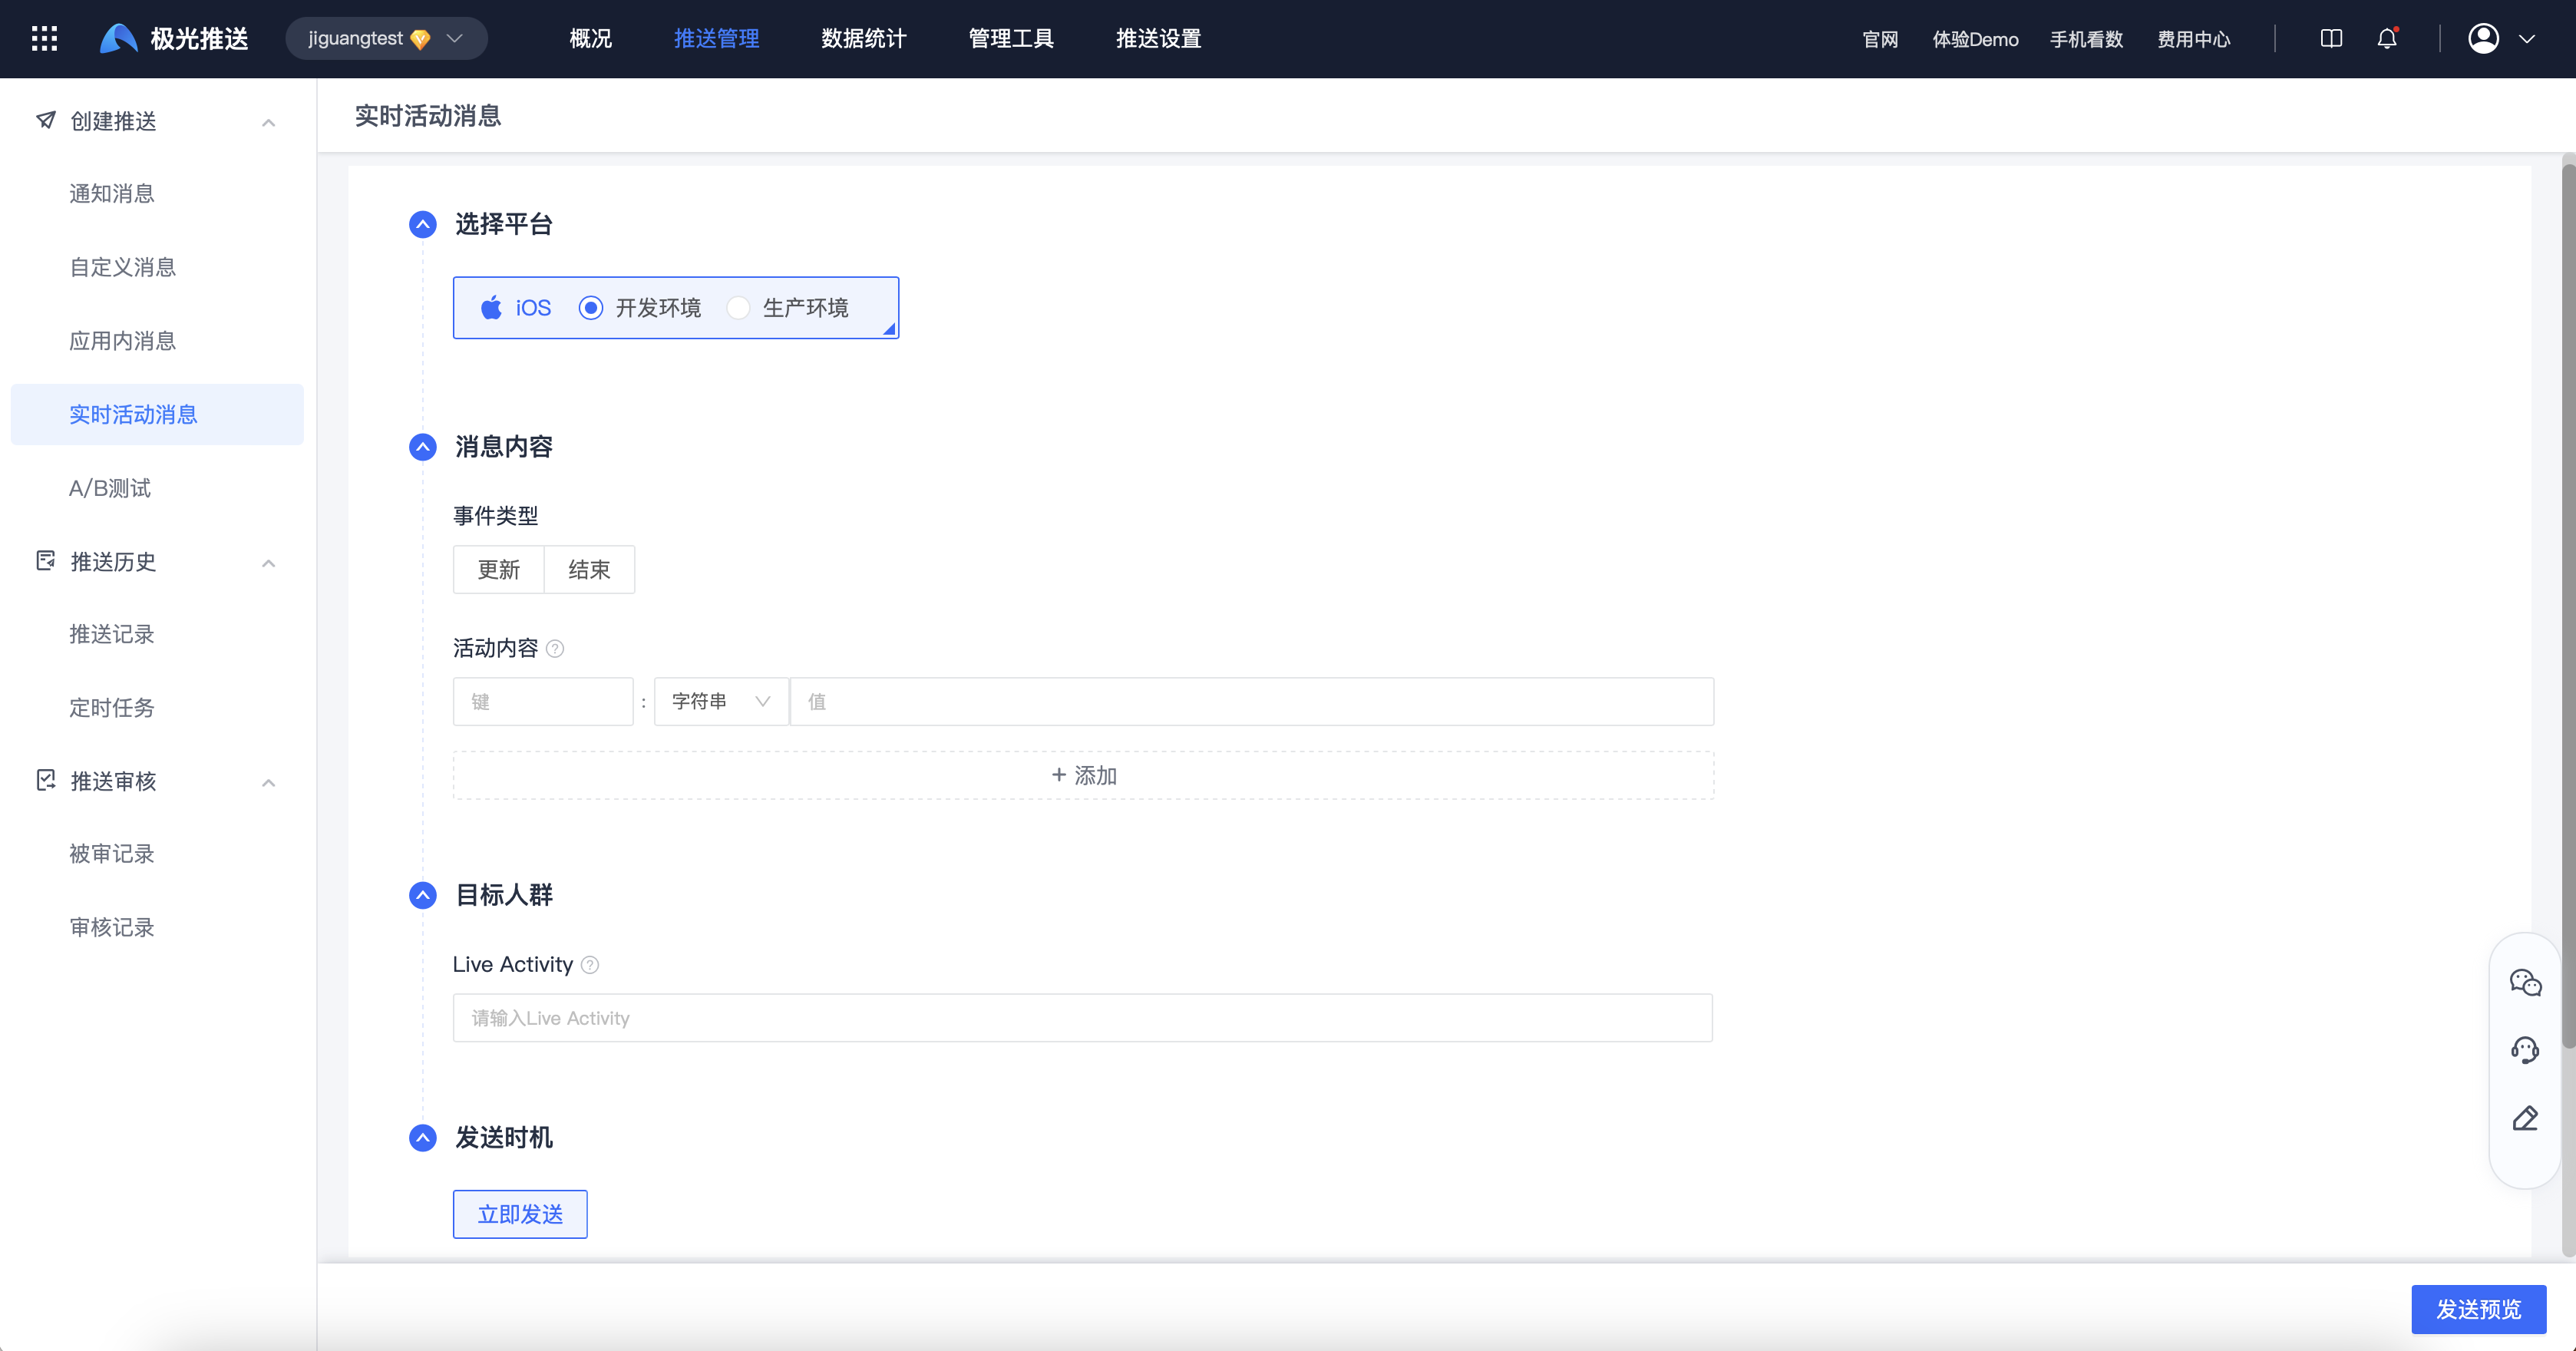This screenshot has width=2576, height=1351.
Task: Open the feedback pencil icon
Action: [x=2525, y=1118]
